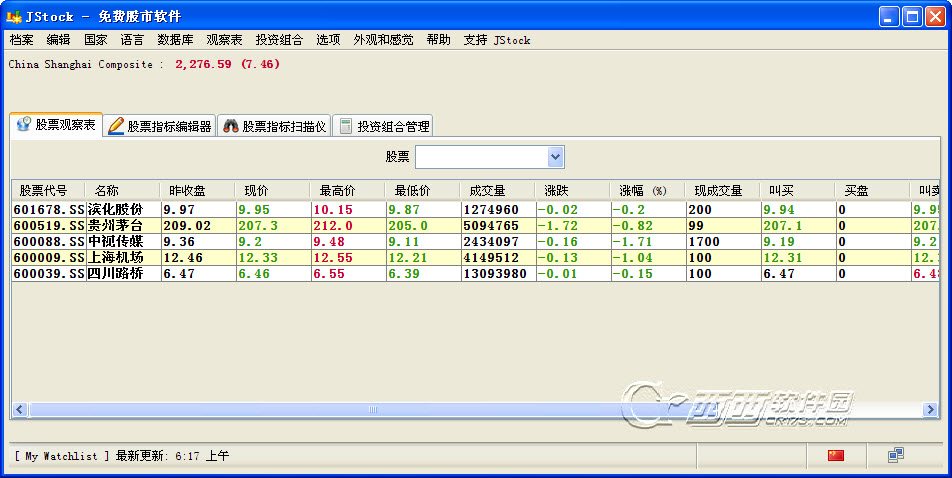Screen dimensions: 952x478
Task: Sort by 最高价 column header
Action: [x=348, y=191]
